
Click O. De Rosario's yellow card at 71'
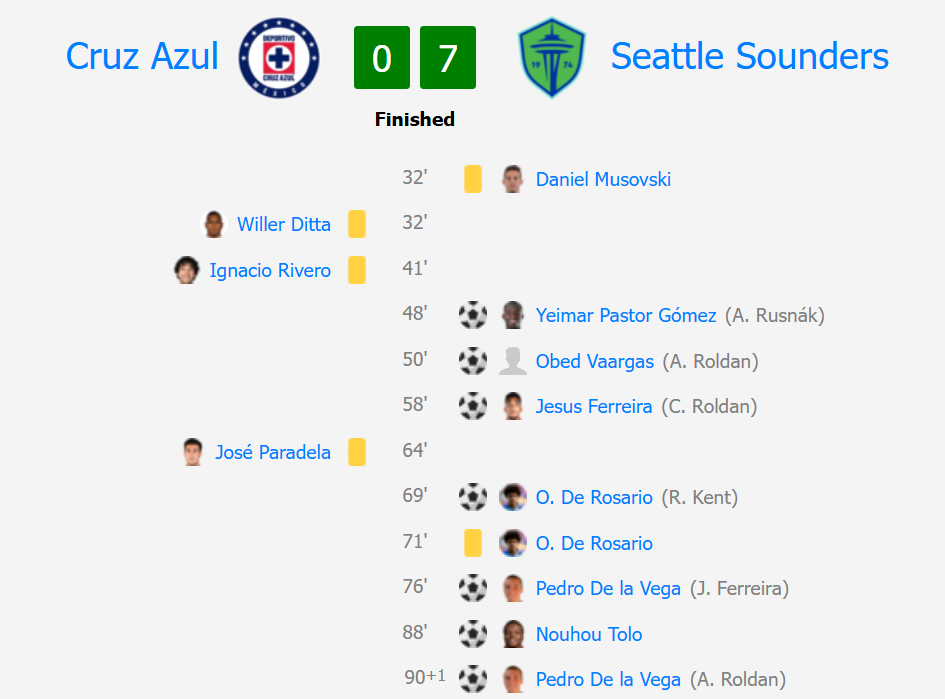pos(473,543)
